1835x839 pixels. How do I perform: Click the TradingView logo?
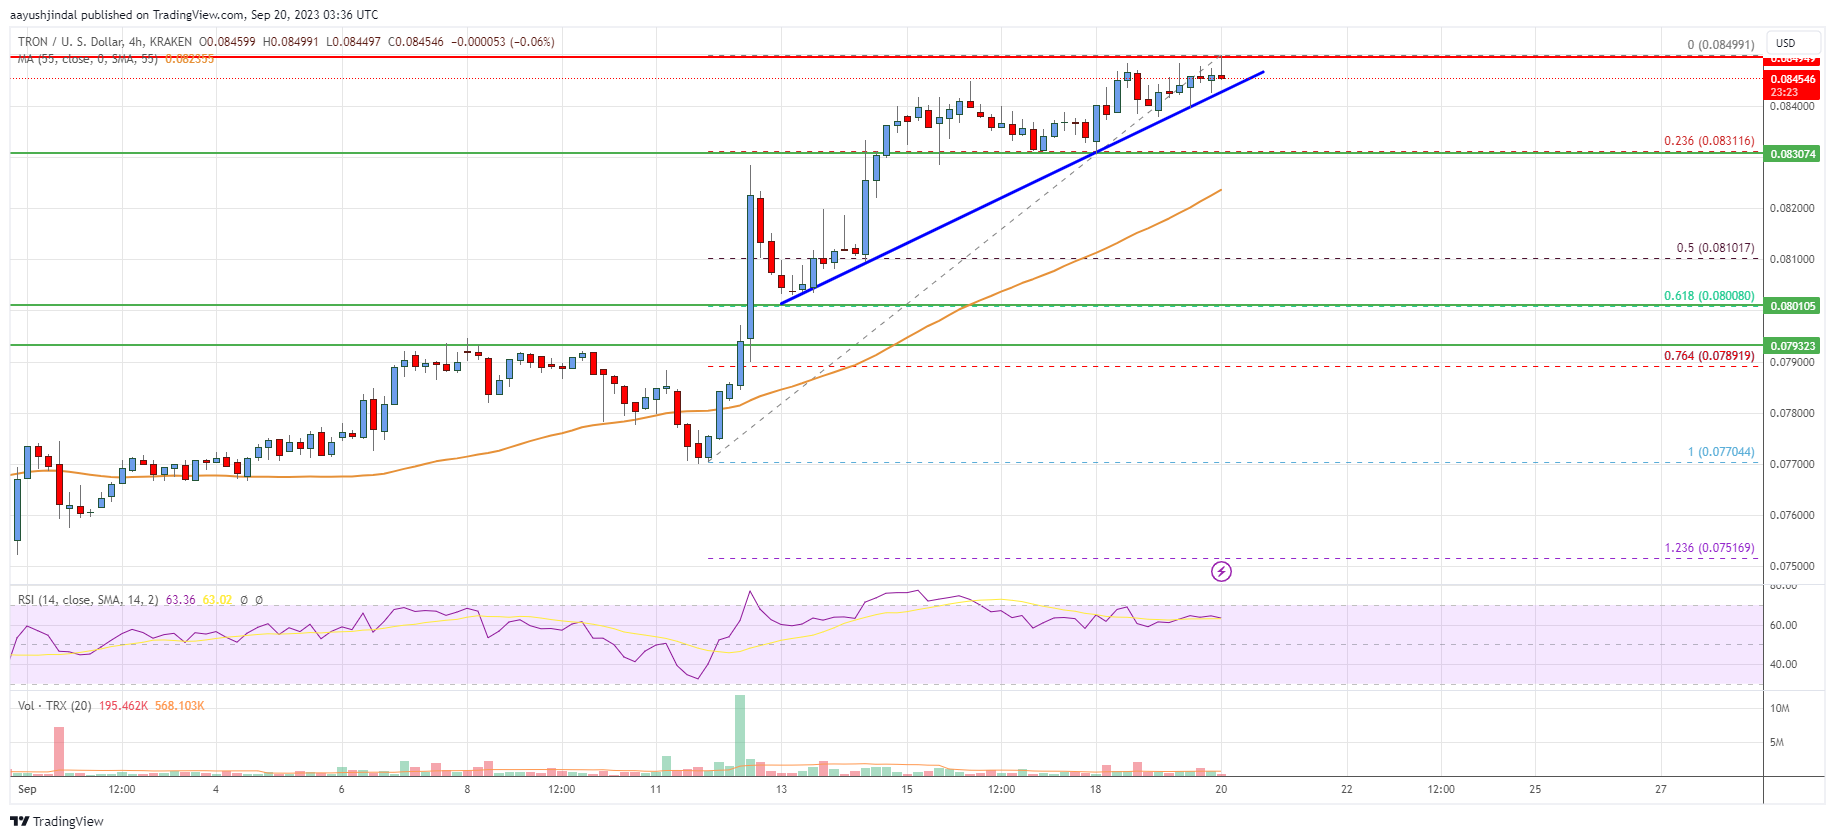(x=57, y=821)
